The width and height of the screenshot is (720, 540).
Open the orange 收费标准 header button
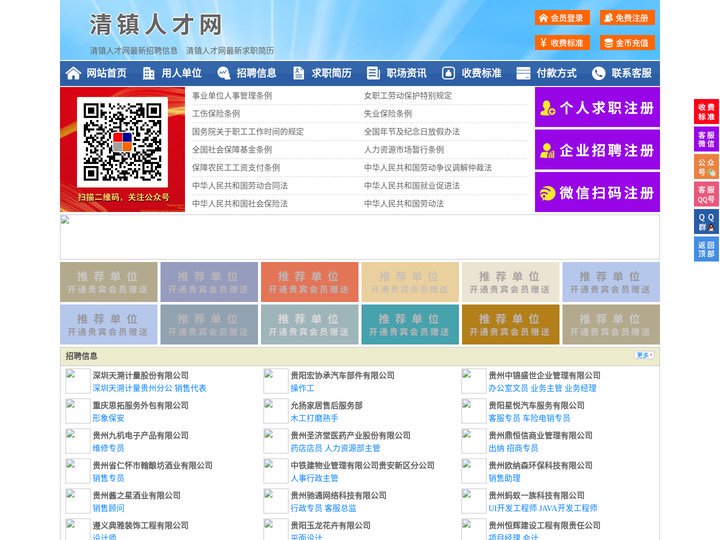point(562,43)
